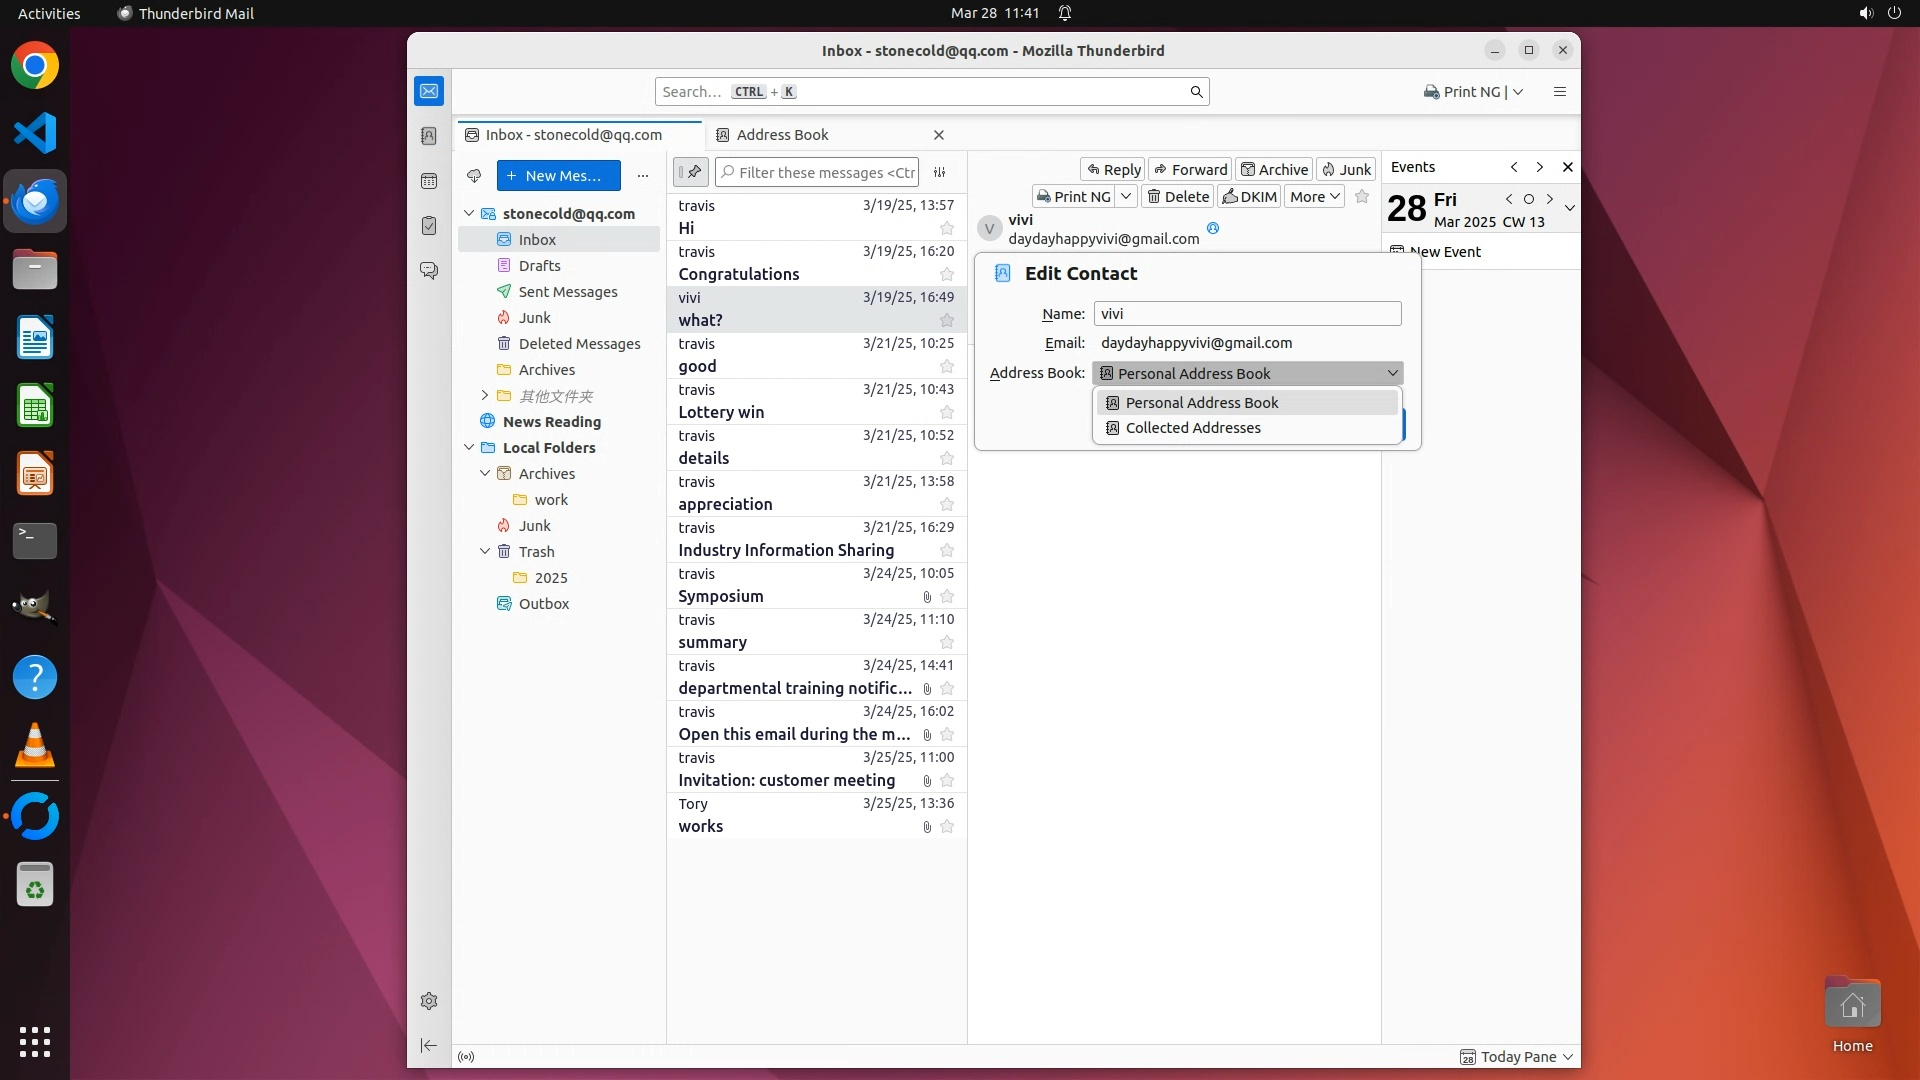This screenshot has width=1920, height=1080.
Task: Click search magnifier icon in global search
Action: click(1196, 92)
